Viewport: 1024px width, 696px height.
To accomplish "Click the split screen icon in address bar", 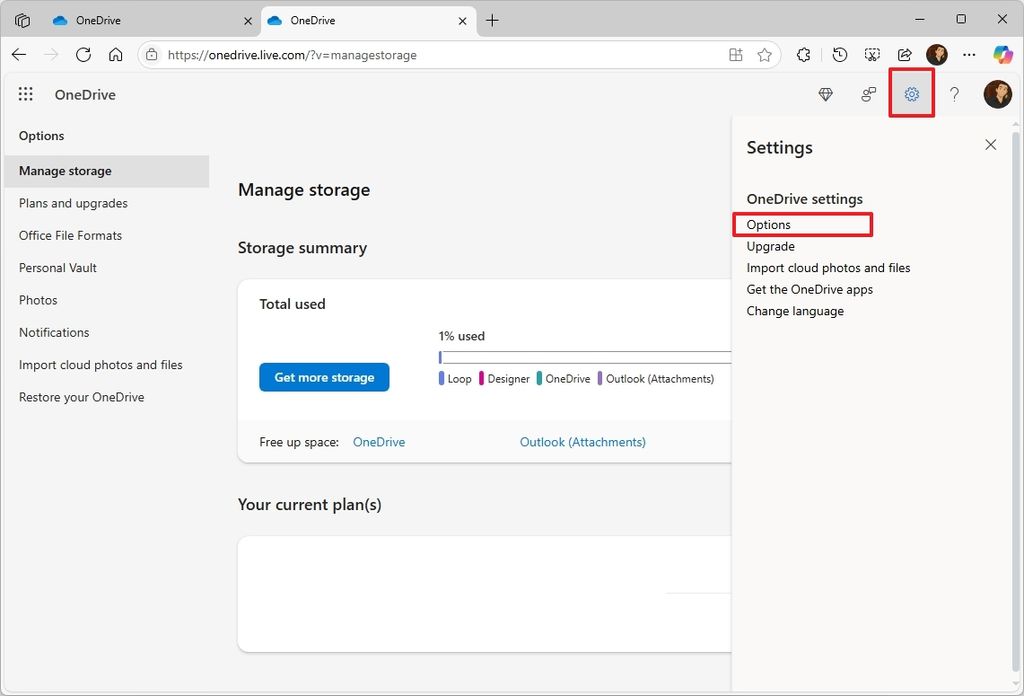I will pos(735,55).
